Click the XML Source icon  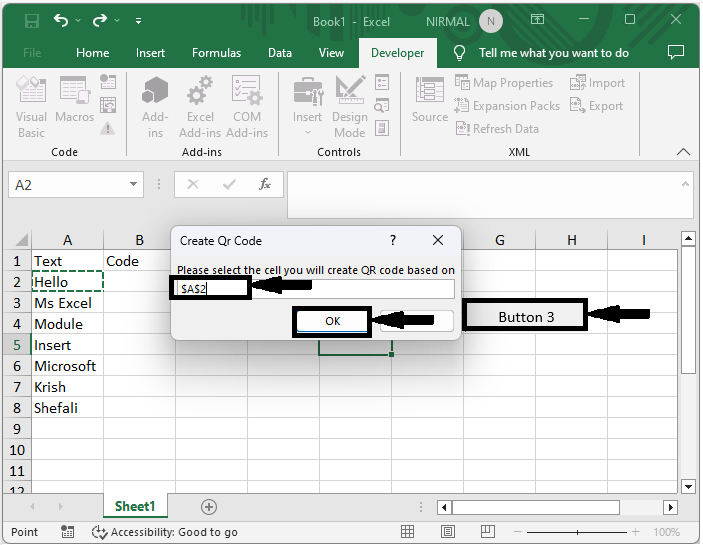click(430, 100)
